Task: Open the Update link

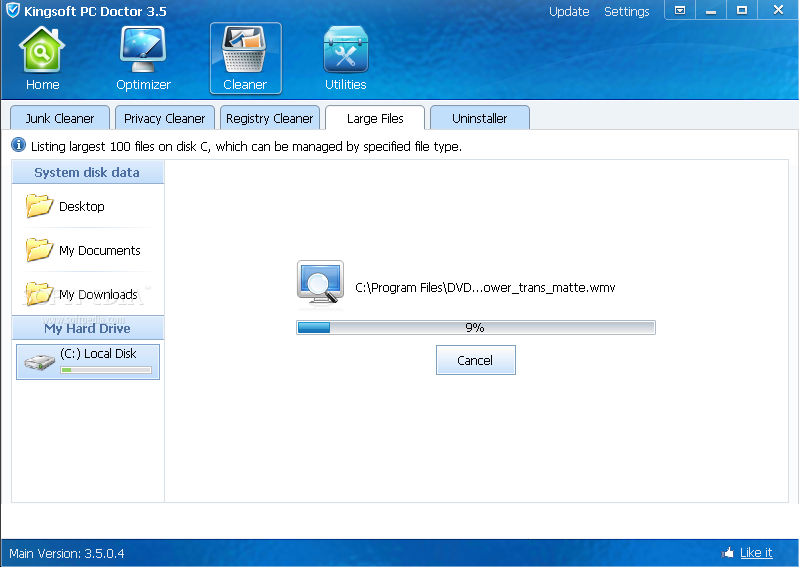Action: (569, 11)
